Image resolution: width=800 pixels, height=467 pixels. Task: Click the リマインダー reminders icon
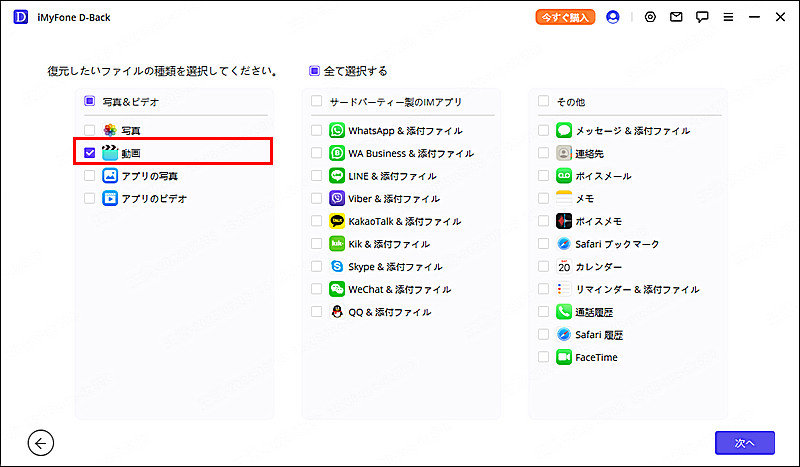click(564, 289)
